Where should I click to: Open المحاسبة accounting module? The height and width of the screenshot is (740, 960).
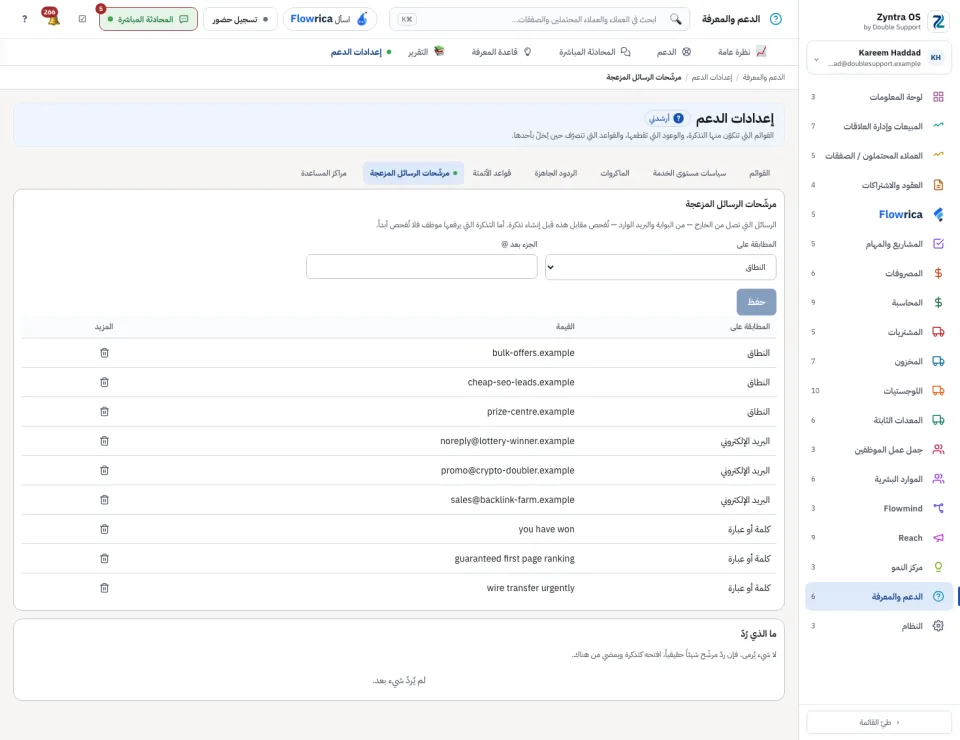pos(879,302)
